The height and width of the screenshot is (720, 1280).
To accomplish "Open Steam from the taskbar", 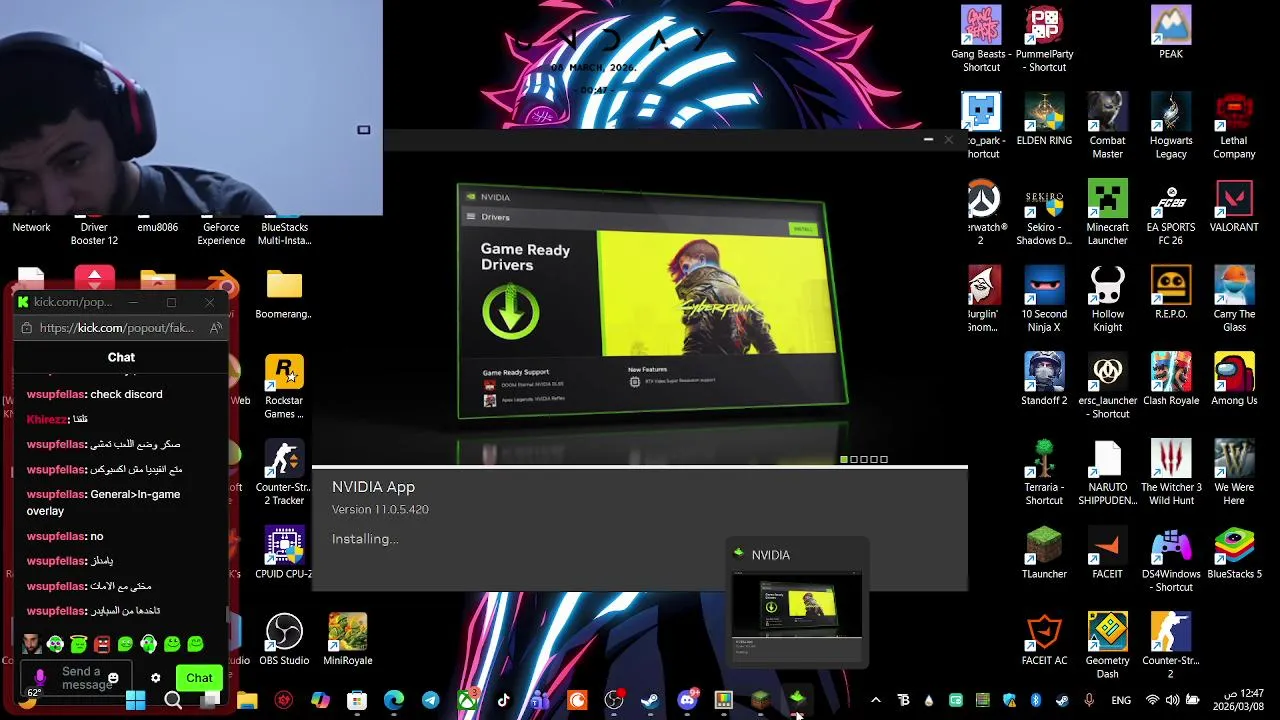I will [x=650, y=701].
